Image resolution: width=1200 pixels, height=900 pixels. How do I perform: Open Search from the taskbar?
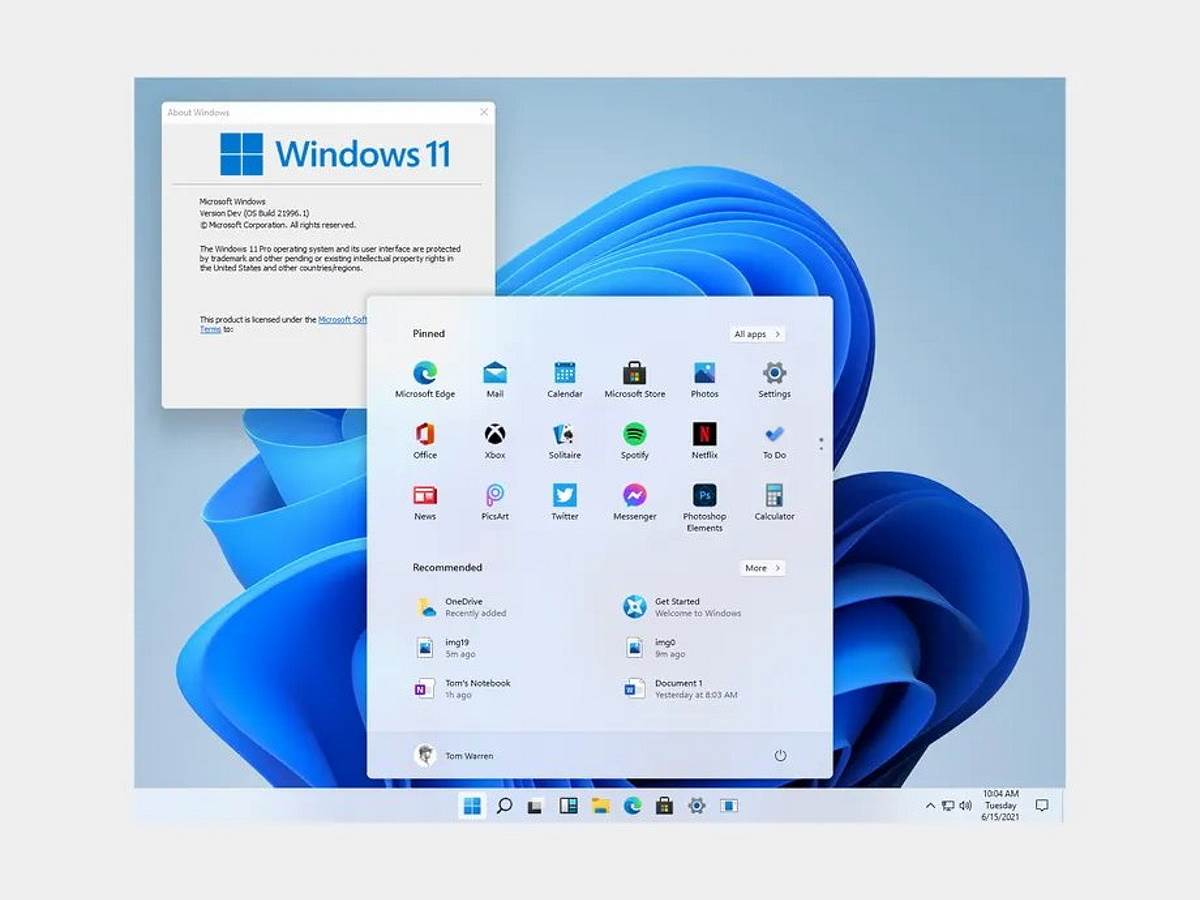coord(503,805)
